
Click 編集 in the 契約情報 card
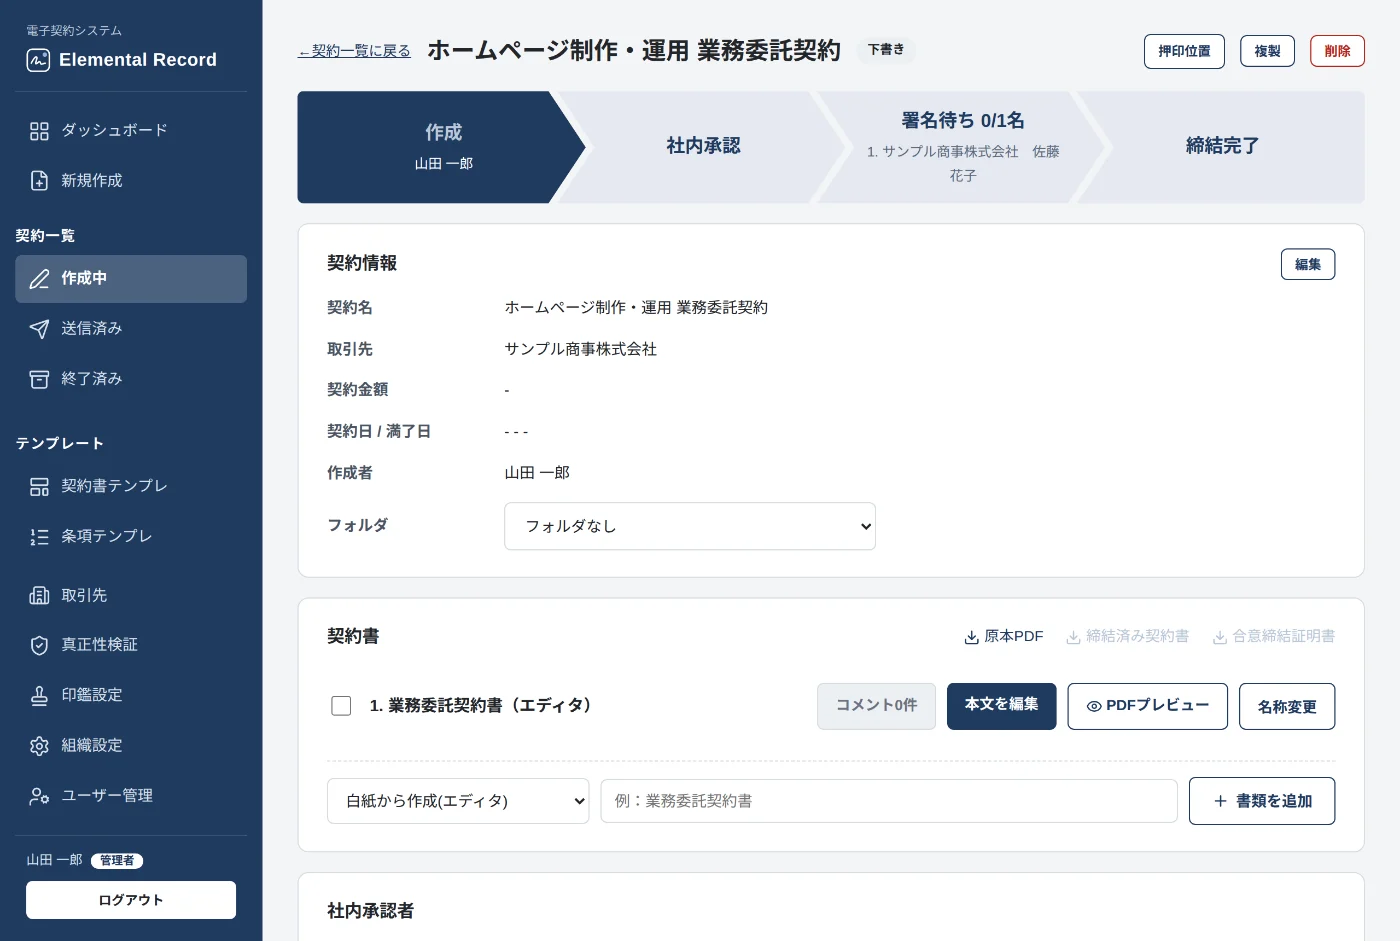1308,264
